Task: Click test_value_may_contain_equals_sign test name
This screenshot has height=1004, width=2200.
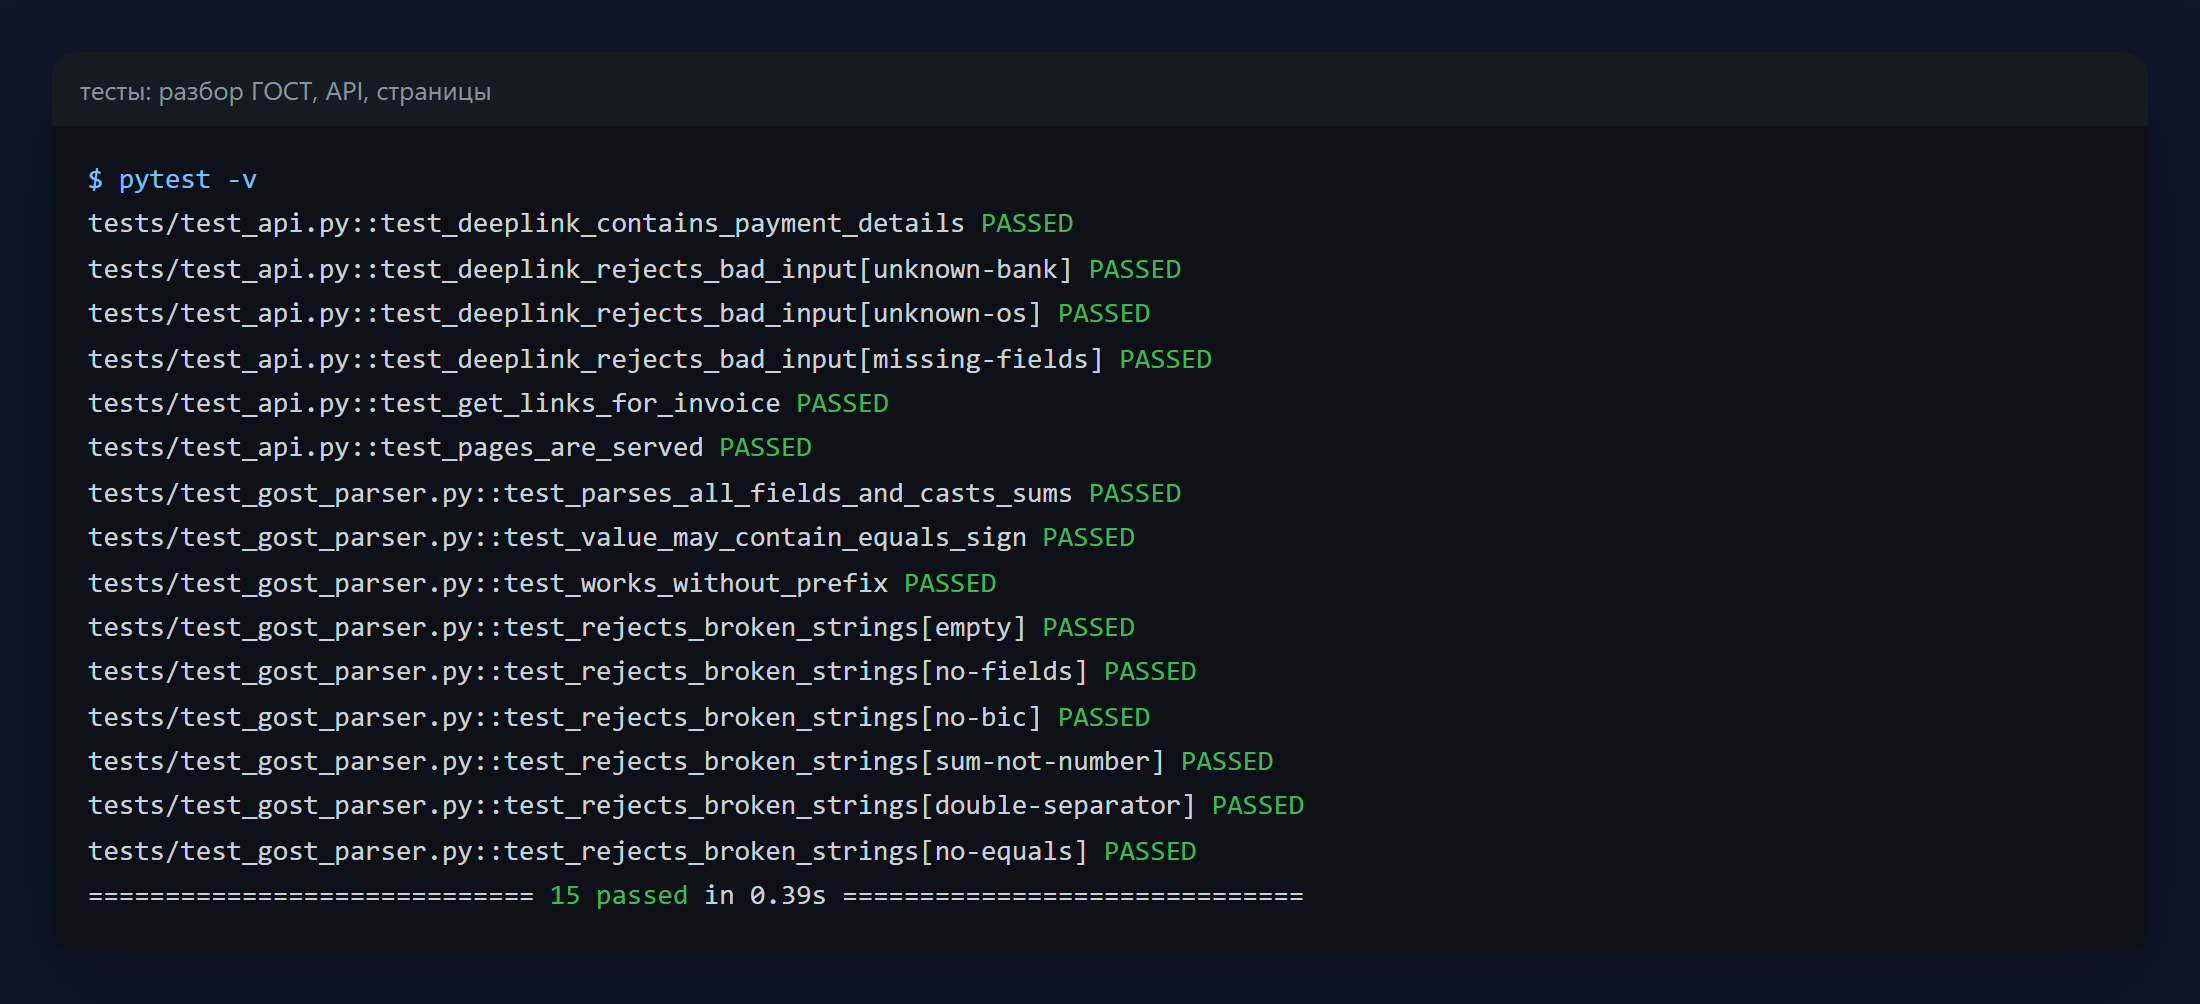Action: pyautogui.click(x=765, y=537)
